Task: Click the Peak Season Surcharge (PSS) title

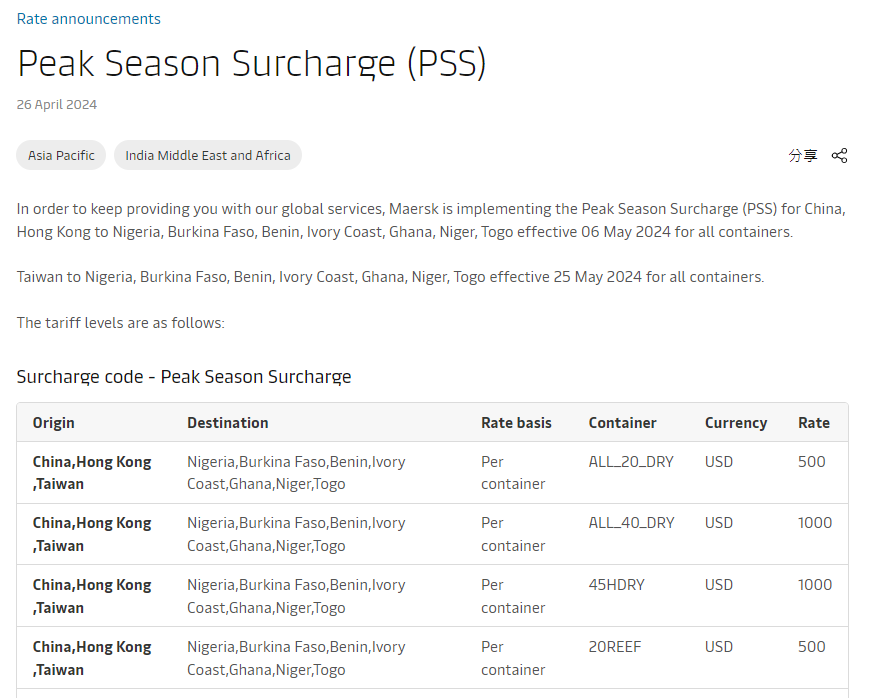Action: point(252,63)
